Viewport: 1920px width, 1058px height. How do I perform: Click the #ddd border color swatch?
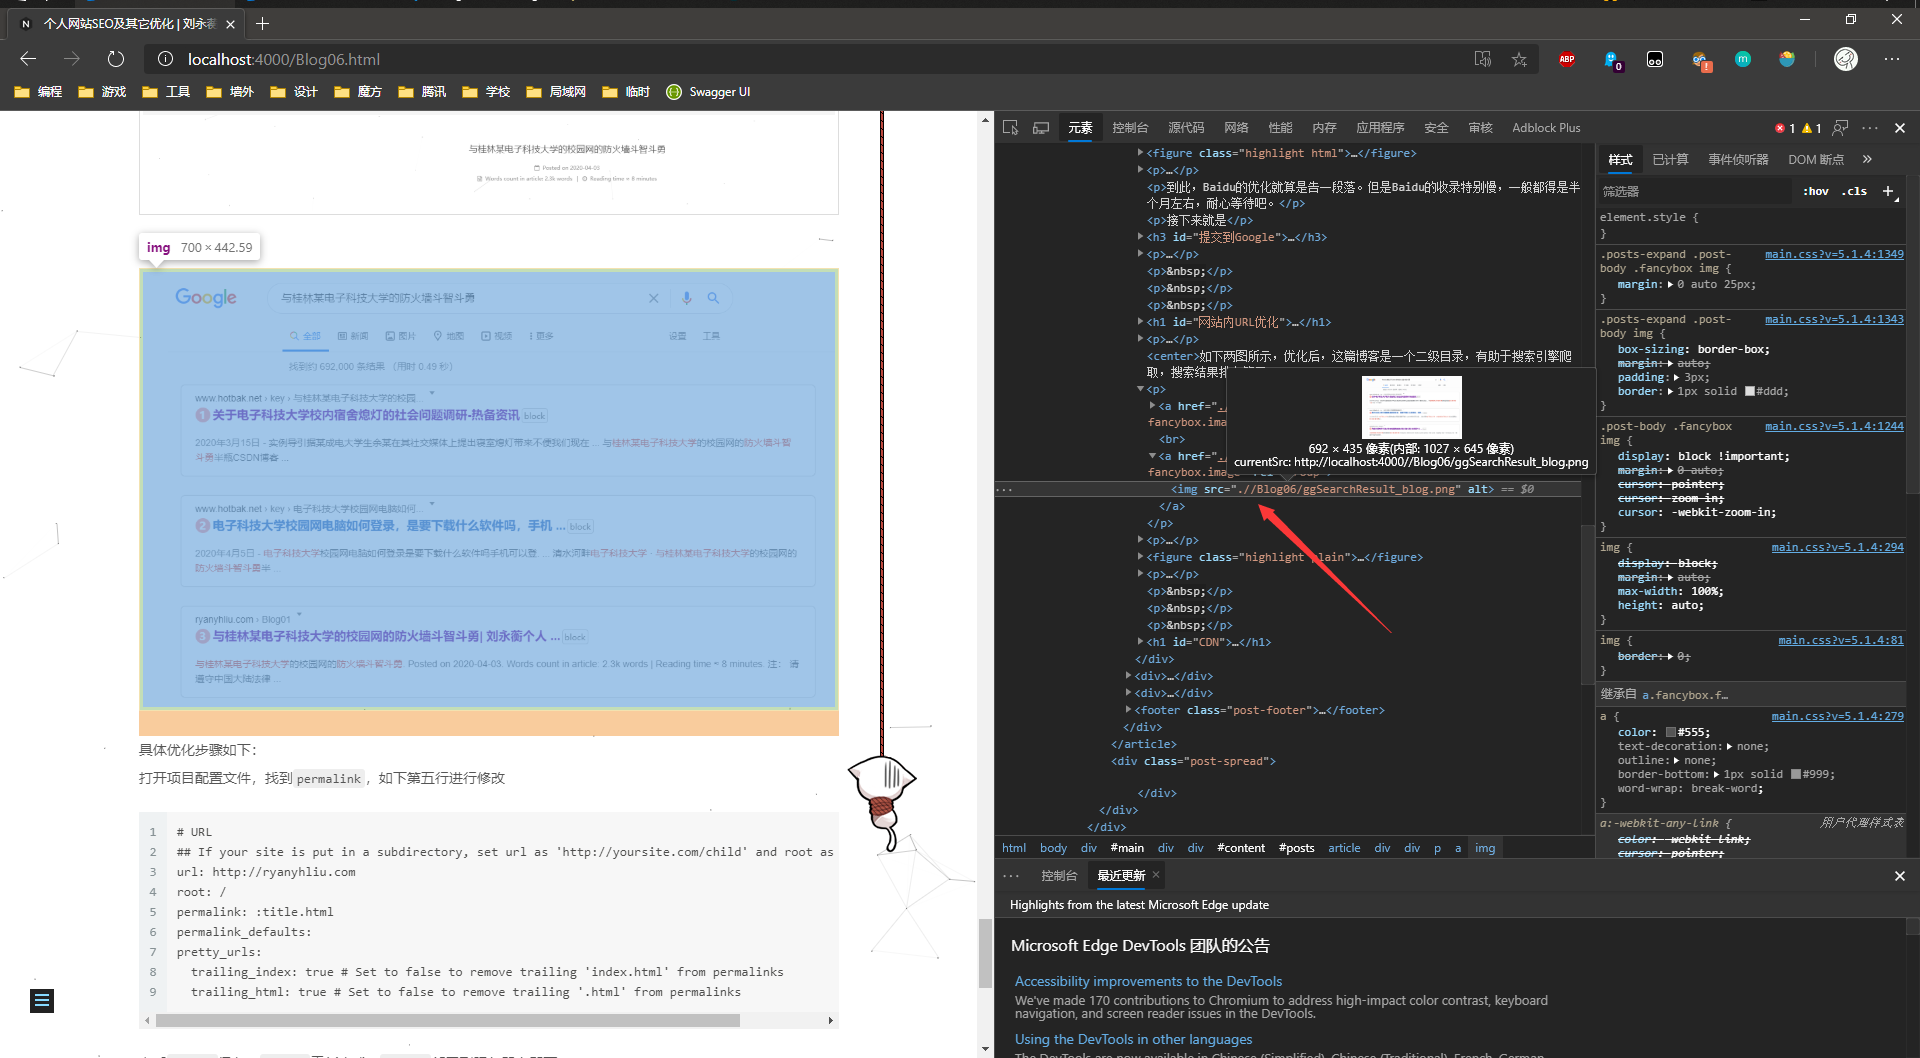1749,391
